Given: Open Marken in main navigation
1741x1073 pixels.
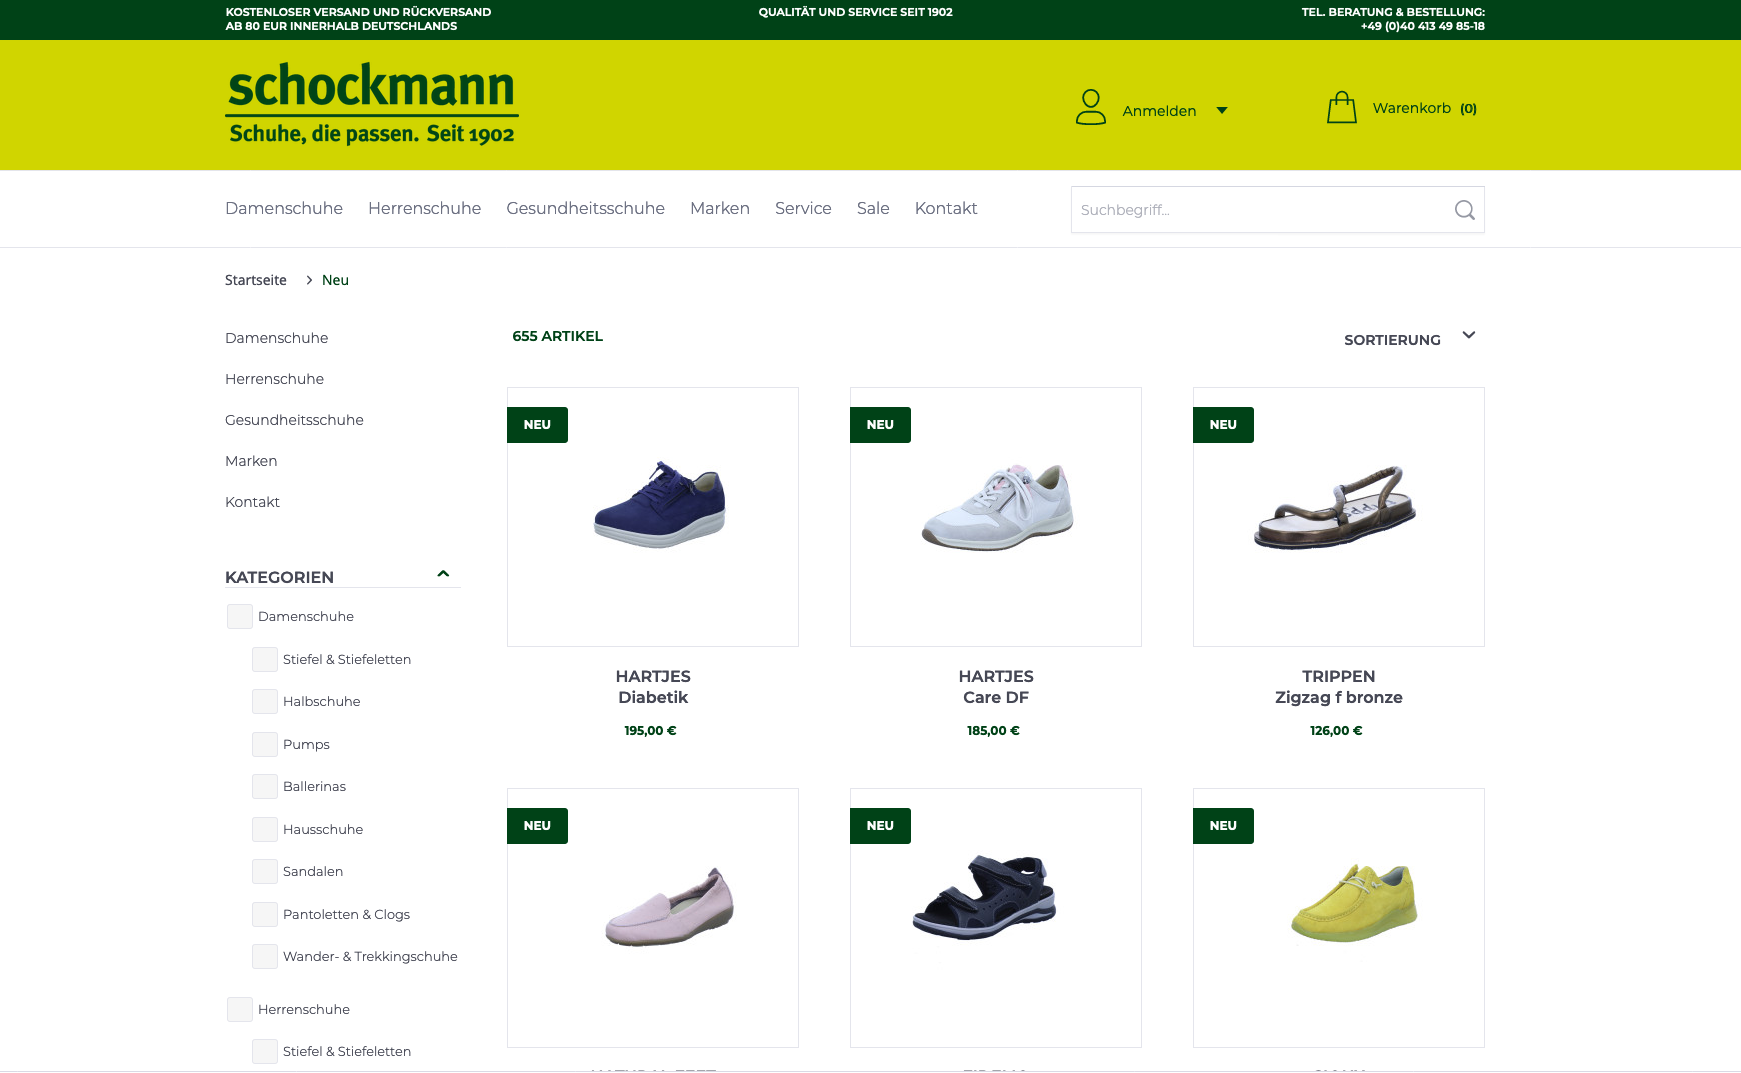Looking at the screenshot, I should click(720, 208).
